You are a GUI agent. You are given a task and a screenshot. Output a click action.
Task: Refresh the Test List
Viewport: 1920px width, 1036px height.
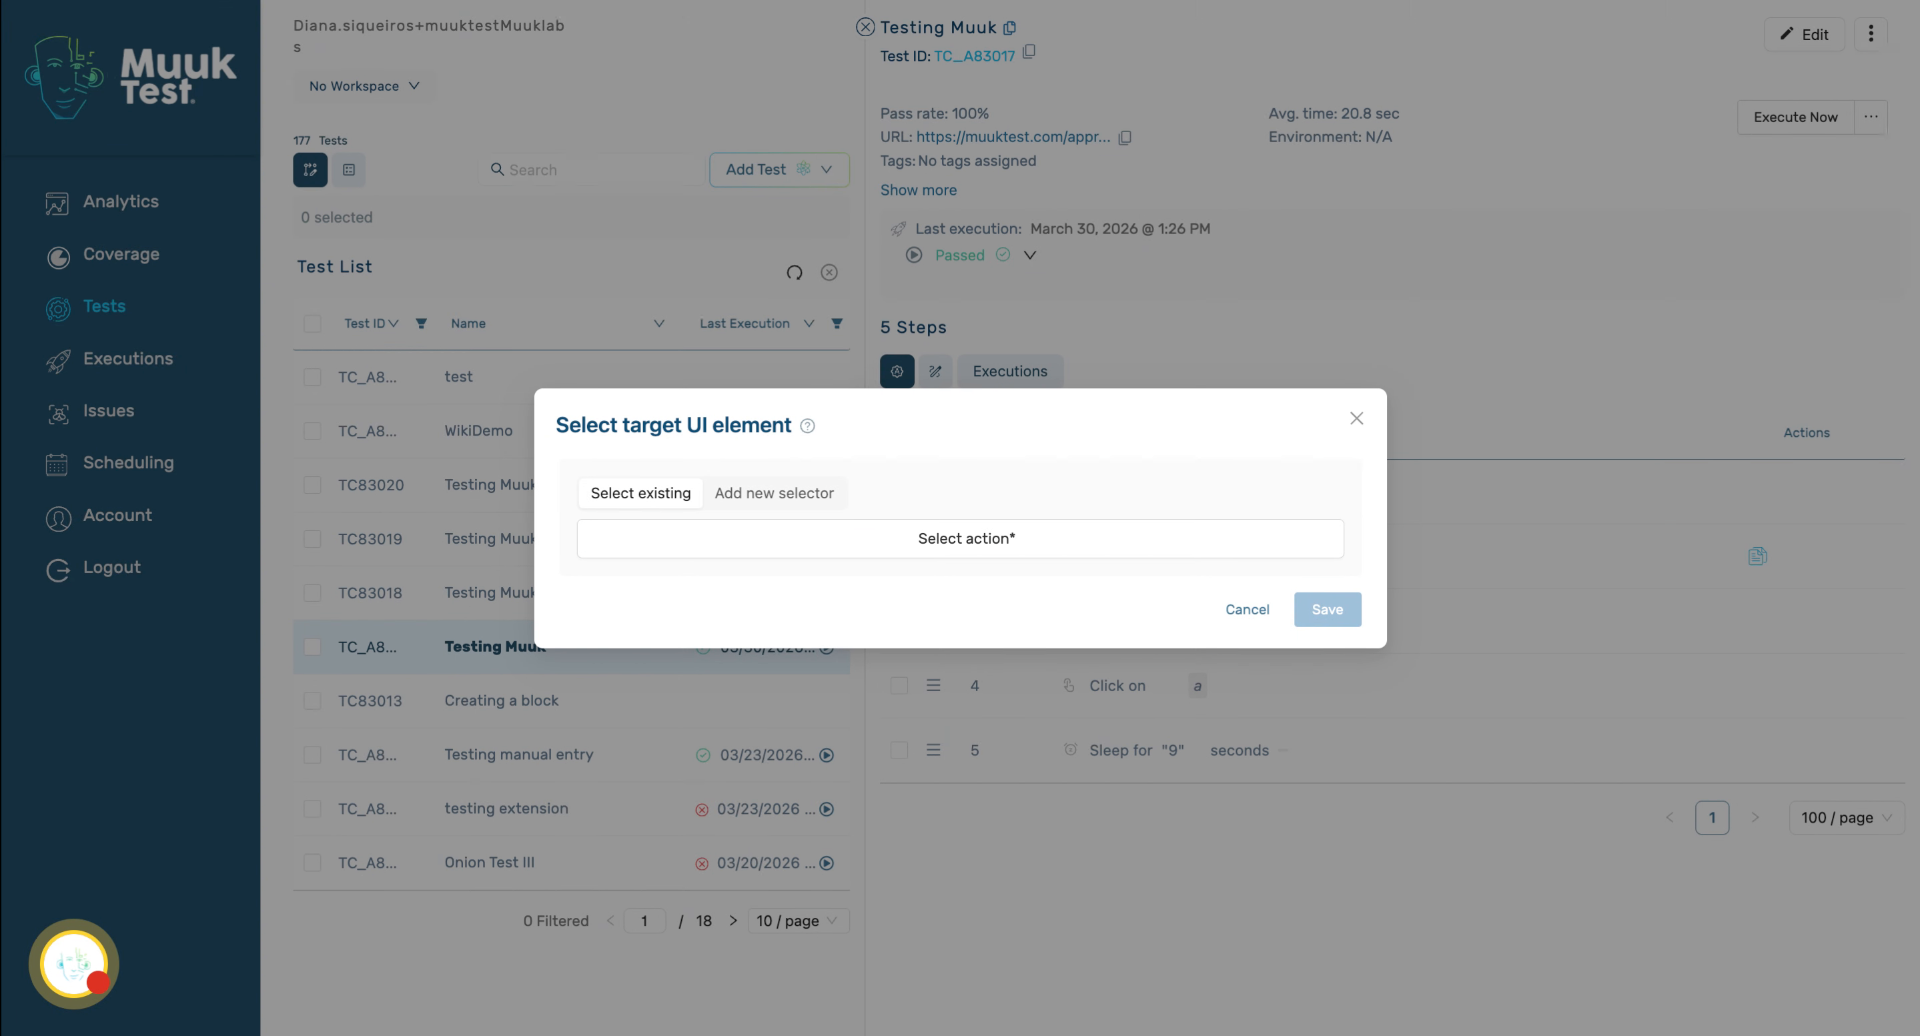coord(794,272)
